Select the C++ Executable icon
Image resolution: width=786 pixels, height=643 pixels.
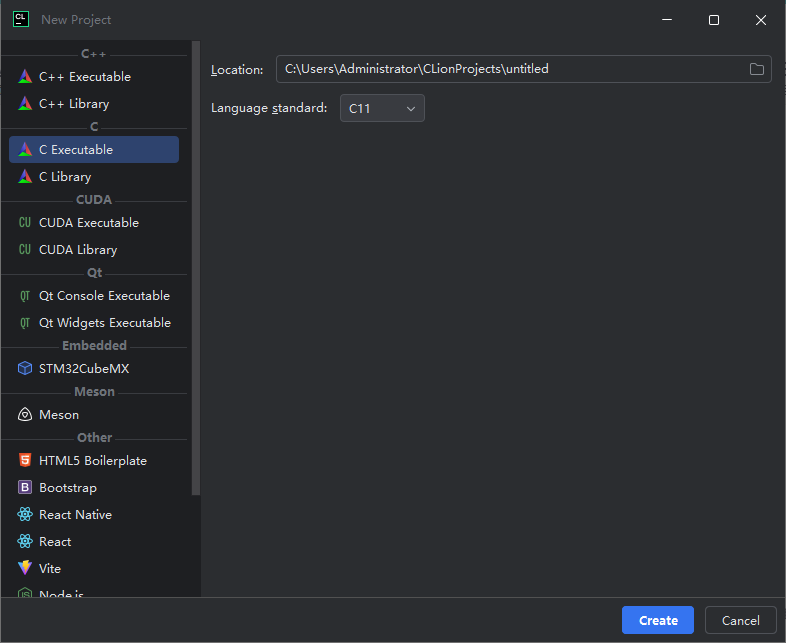(x=25, y=77)
